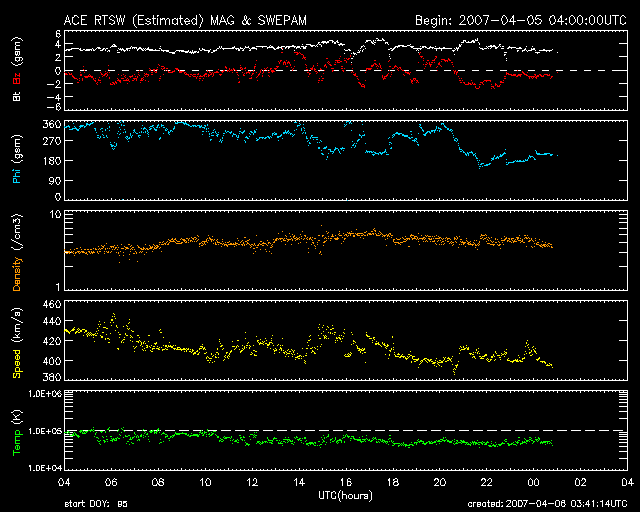640x512 pixels.
Task: Click the "18" hour tick label
Action: click(x=393, y=482)
